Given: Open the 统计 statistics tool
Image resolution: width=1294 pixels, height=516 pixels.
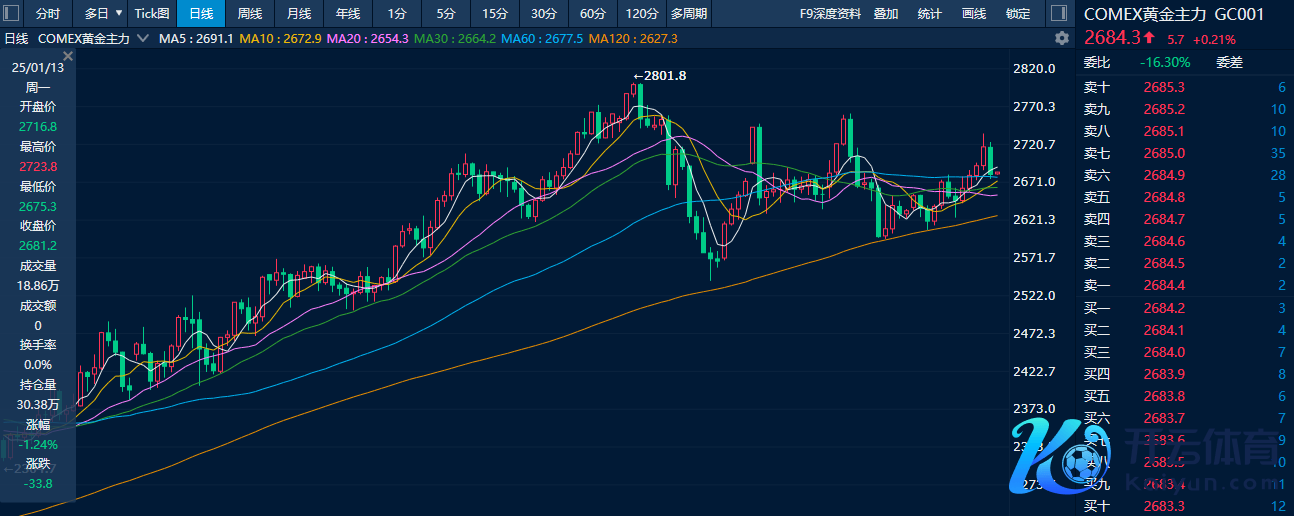Looking at the screenshot, I should point(929,14).
